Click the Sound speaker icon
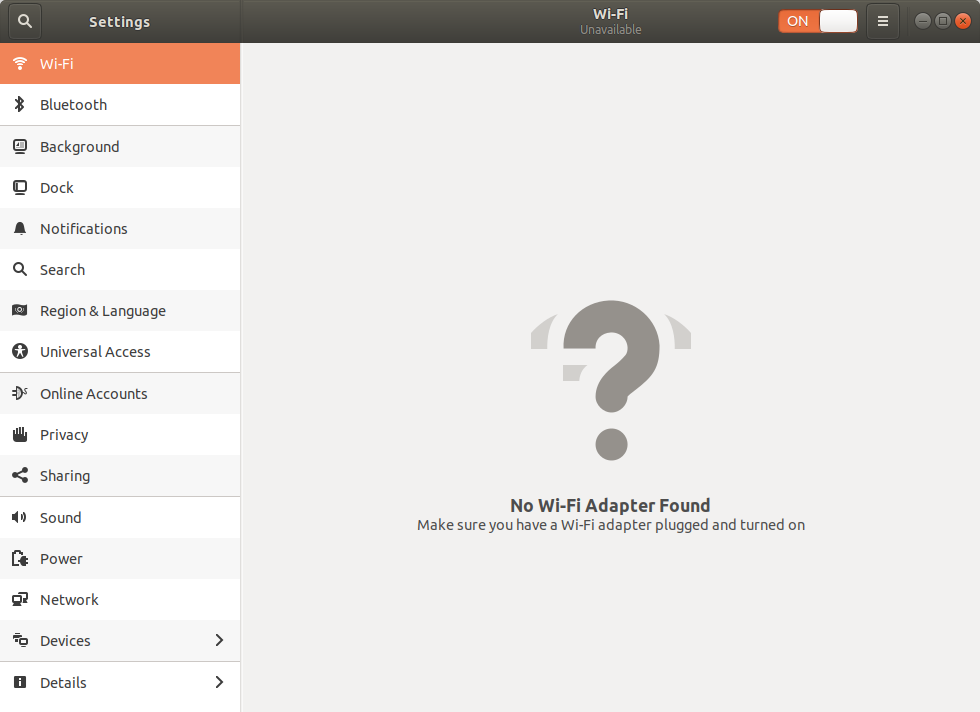980x712 pixels. (20, 517)
